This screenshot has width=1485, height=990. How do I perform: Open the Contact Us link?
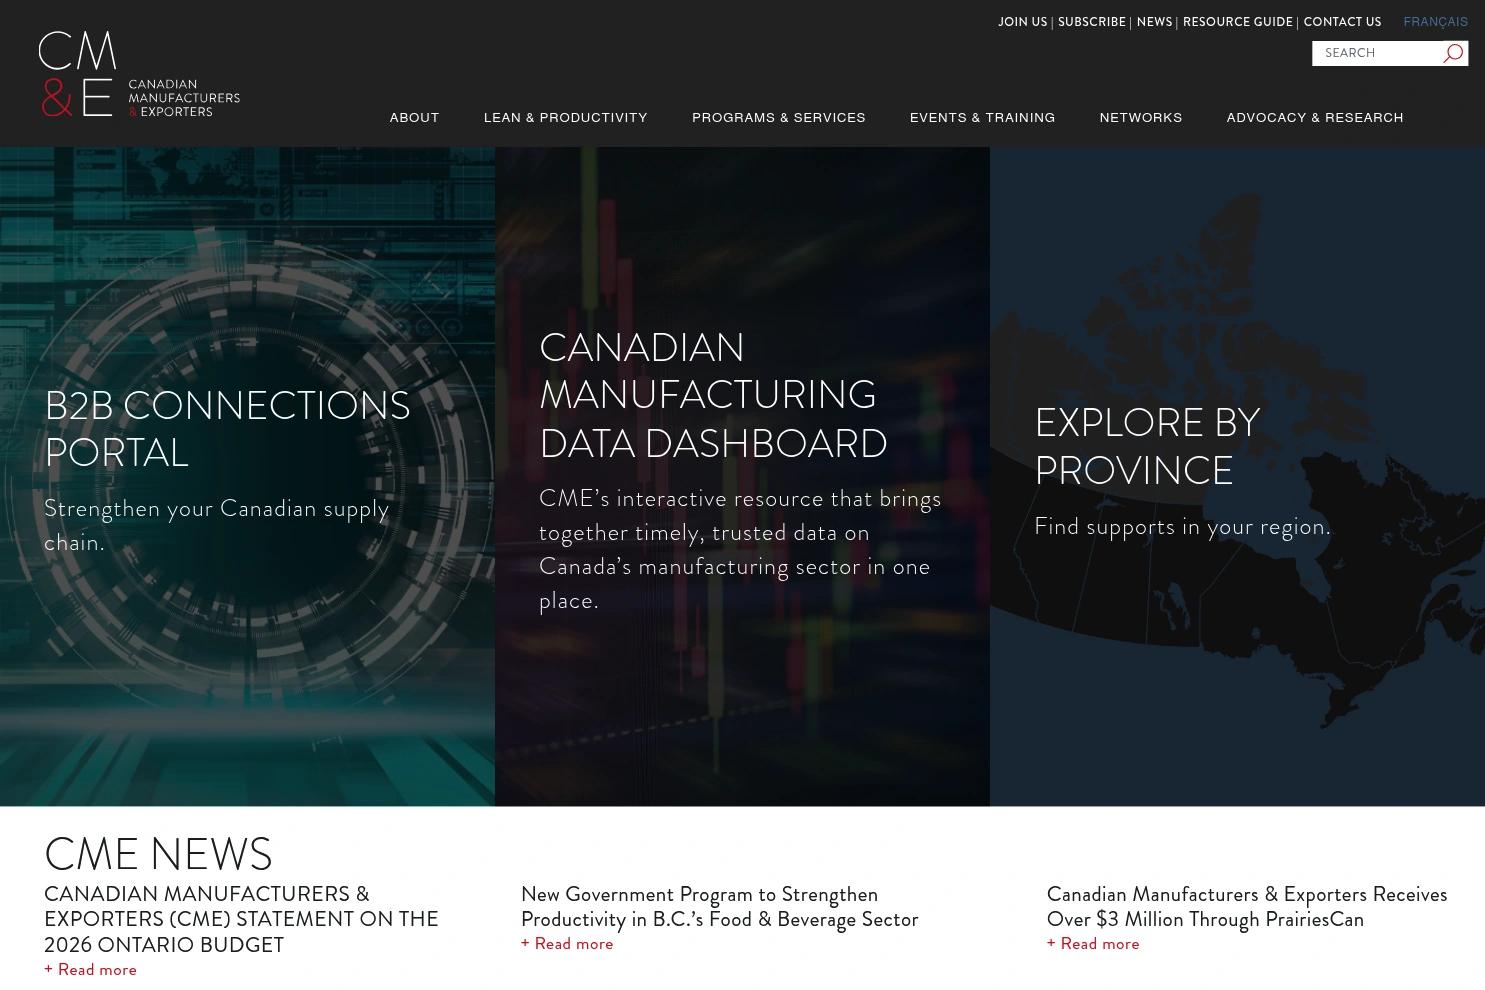1342,22
